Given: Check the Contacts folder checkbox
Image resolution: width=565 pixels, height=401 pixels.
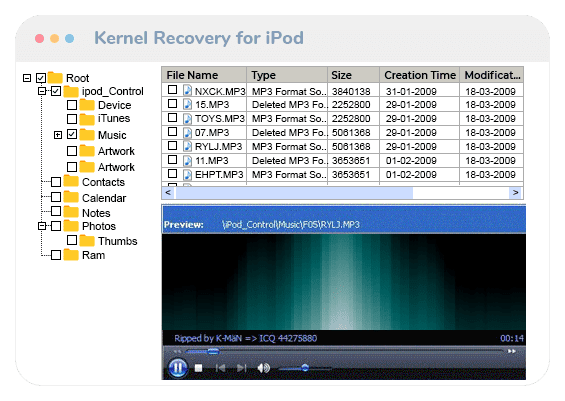Looking at the screenshot, I should tap(56, 182).
